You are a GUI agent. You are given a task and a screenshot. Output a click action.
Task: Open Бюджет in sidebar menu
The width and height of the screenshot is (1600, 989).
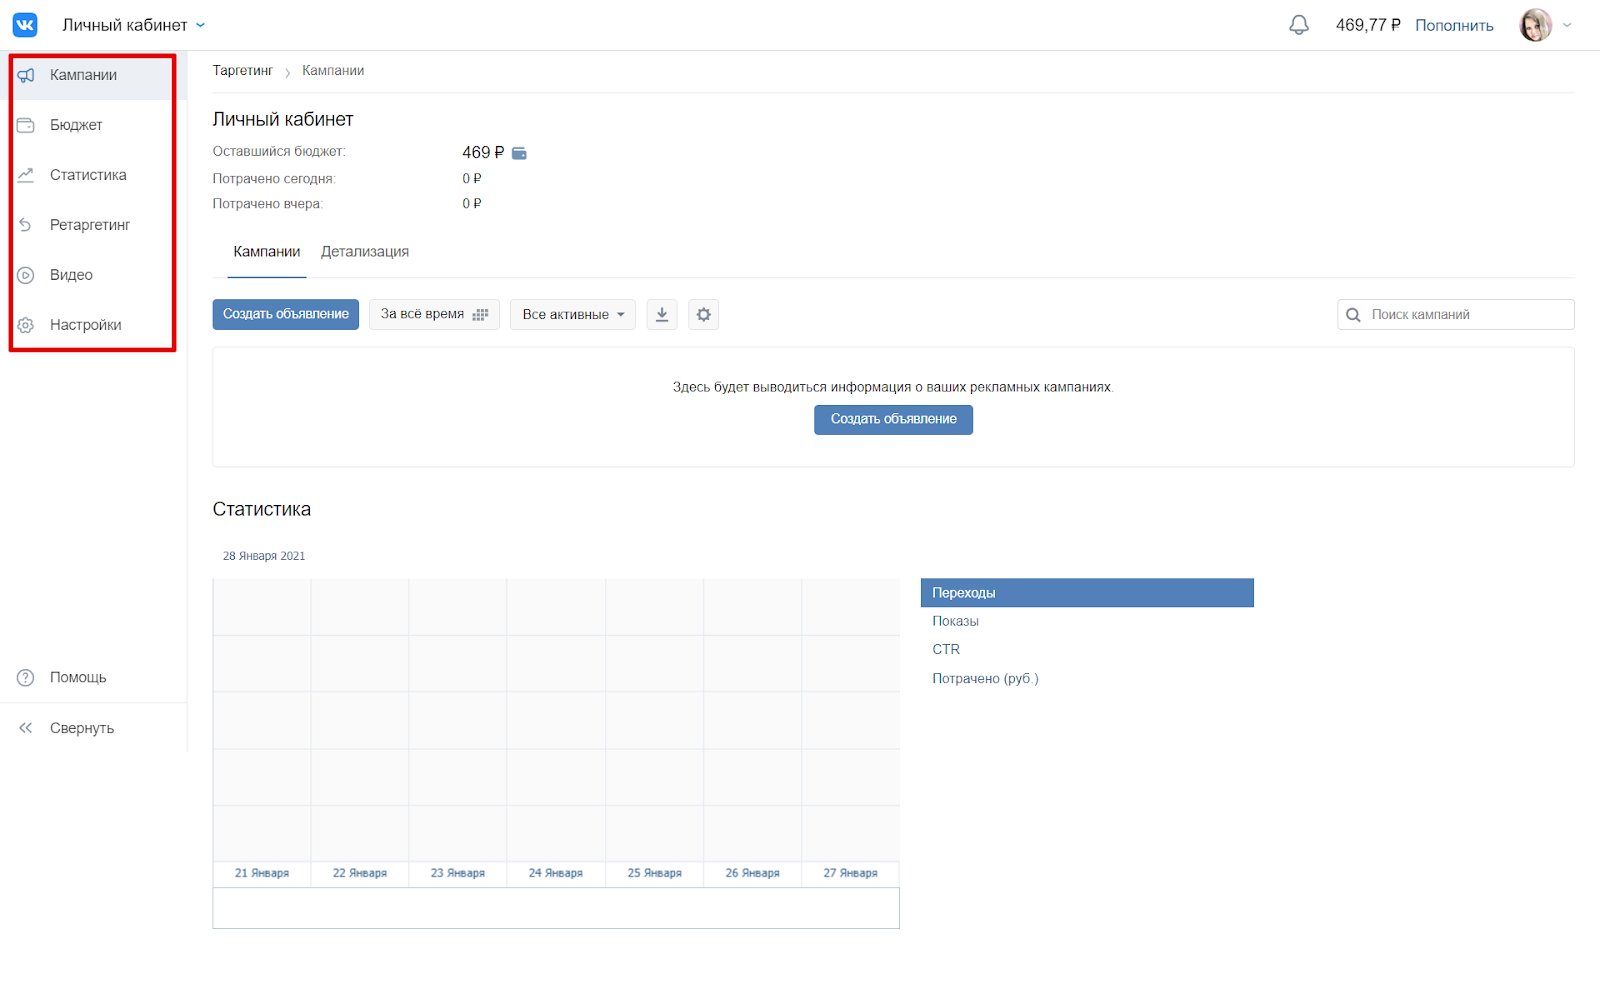click(x=76, y=125)
